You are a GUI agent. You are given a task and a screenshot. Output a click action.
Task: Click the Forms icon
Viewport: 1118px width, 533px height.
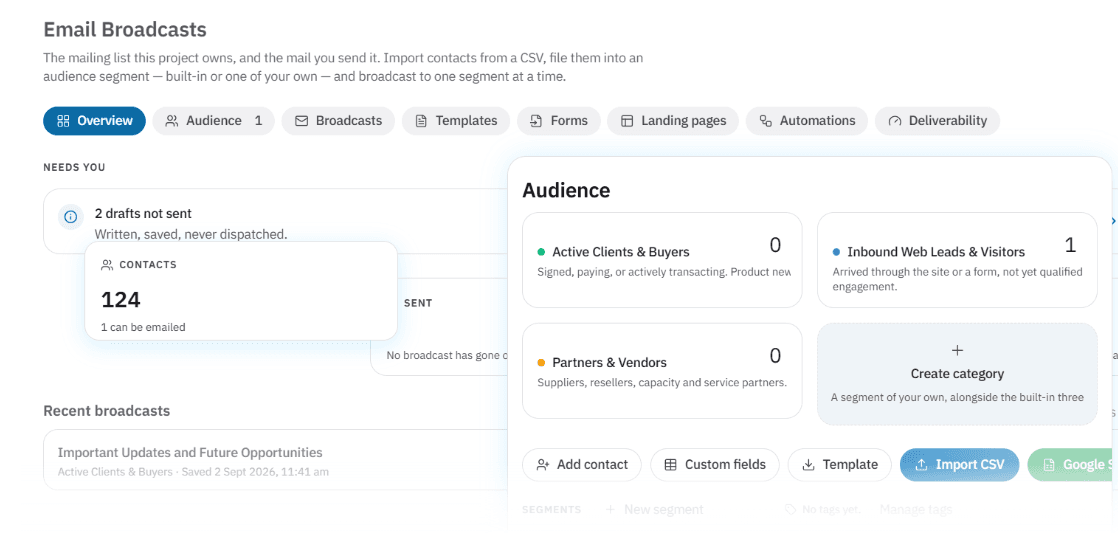point(536,121)
